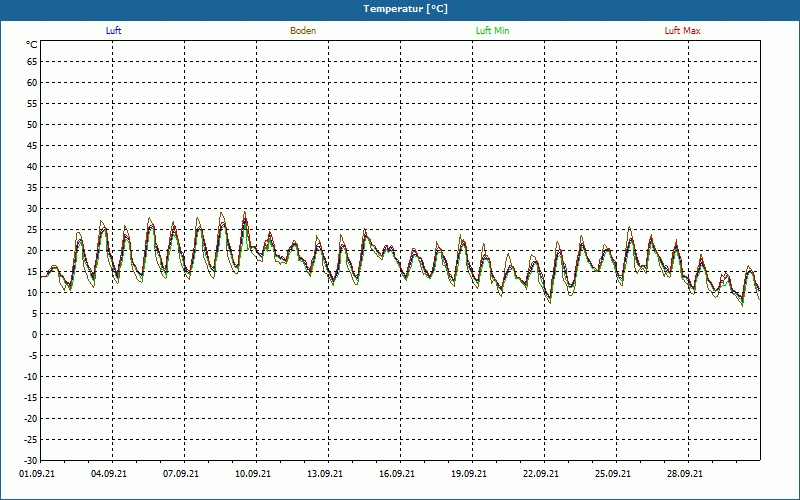Click the 30 degree y-axis tick label
This screenshot has height=500, width=800.
(32, 209)
